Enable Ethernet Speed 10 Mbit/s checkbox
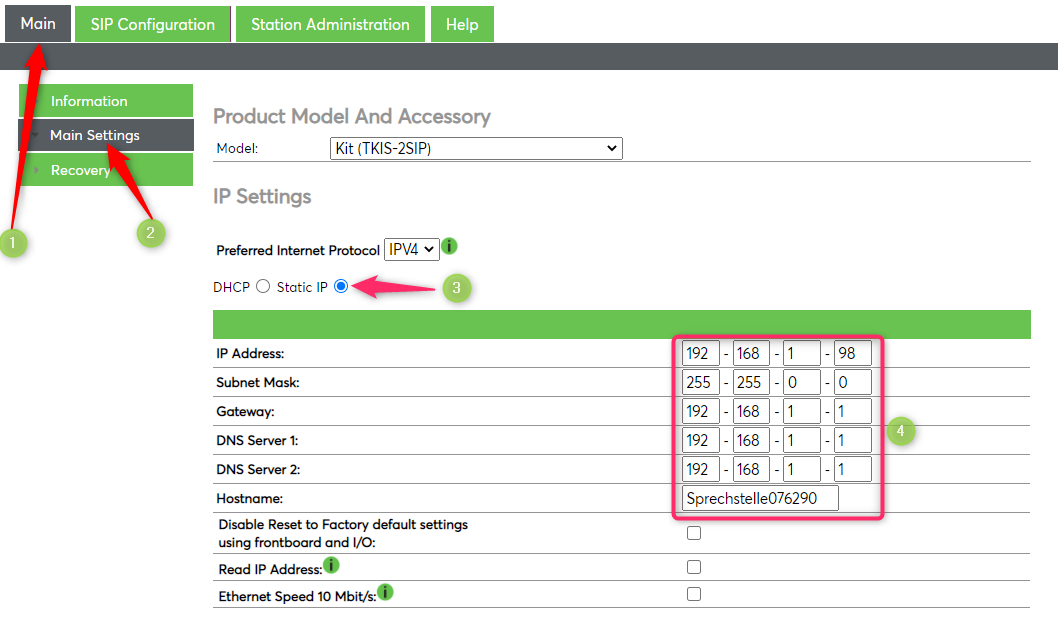Screen dimensions: 1058x621 (694, 594)
